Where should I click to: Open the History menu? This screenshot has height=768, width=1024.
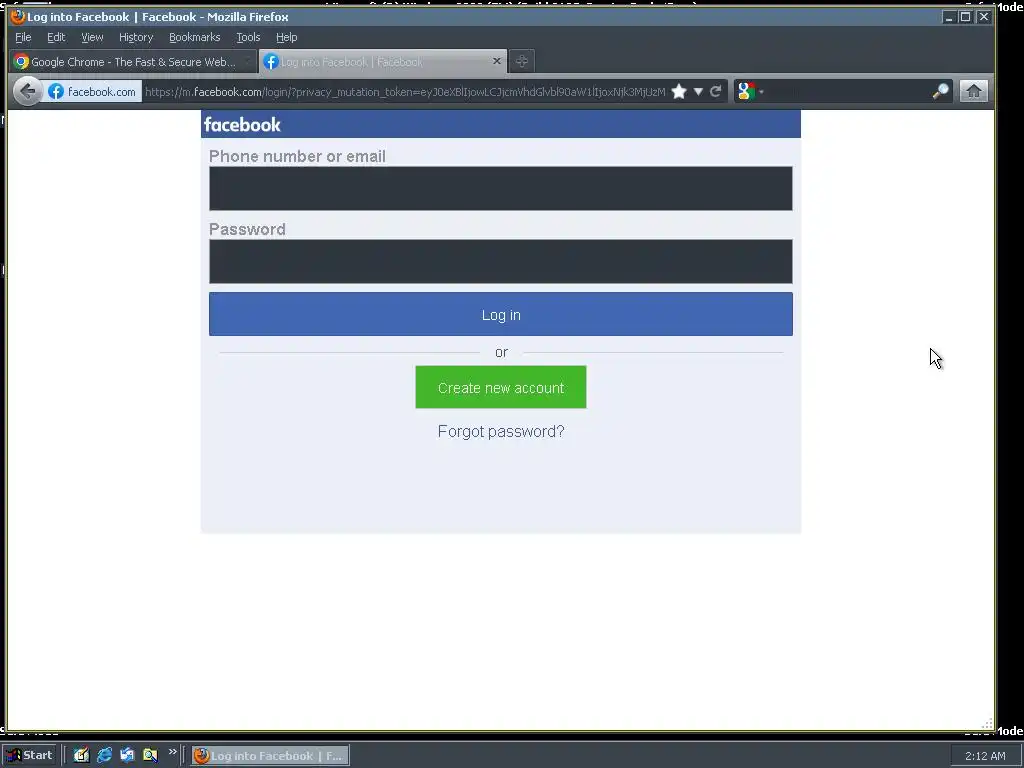pyautogui.click(x=136, y=37)
